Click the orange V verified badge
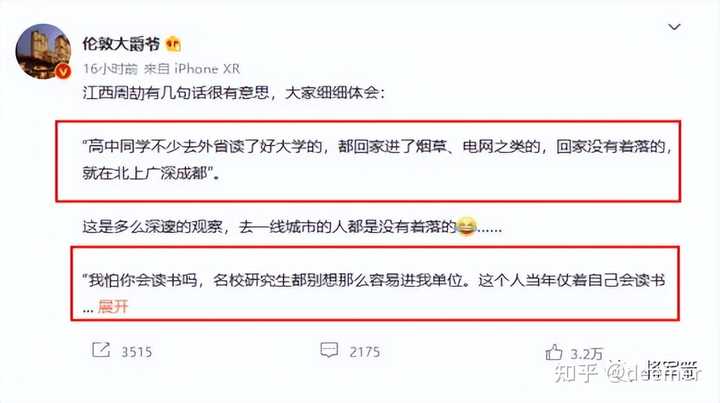Viewport: 720px width, 403px height. (63, 71)
